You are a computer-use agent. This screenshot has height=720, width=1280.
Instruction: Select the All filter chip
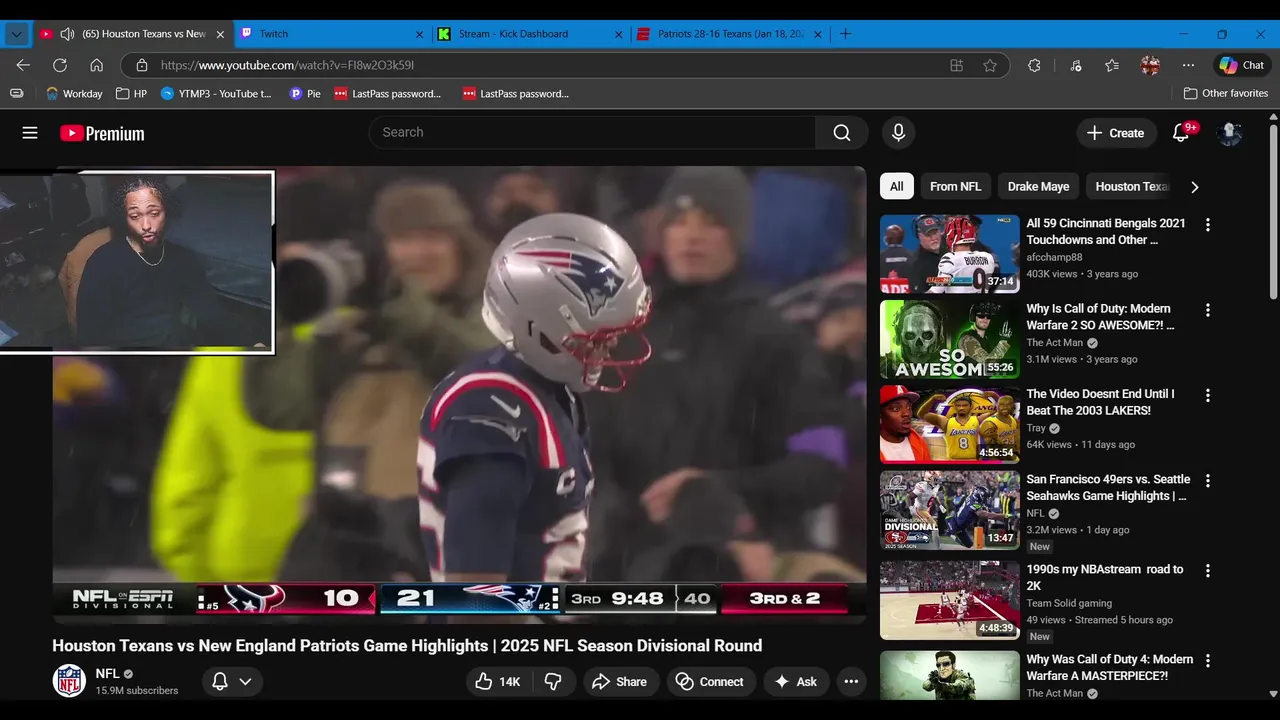(897, 187)
